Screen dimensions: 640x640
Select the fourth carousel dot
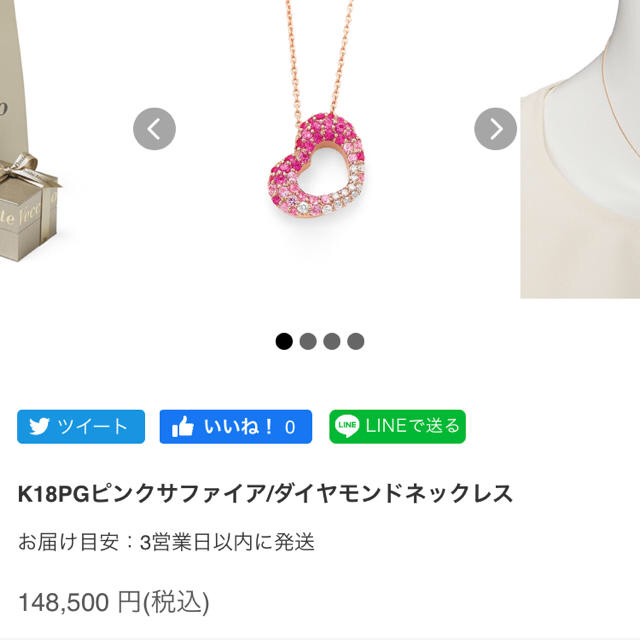tap(356, 341)
